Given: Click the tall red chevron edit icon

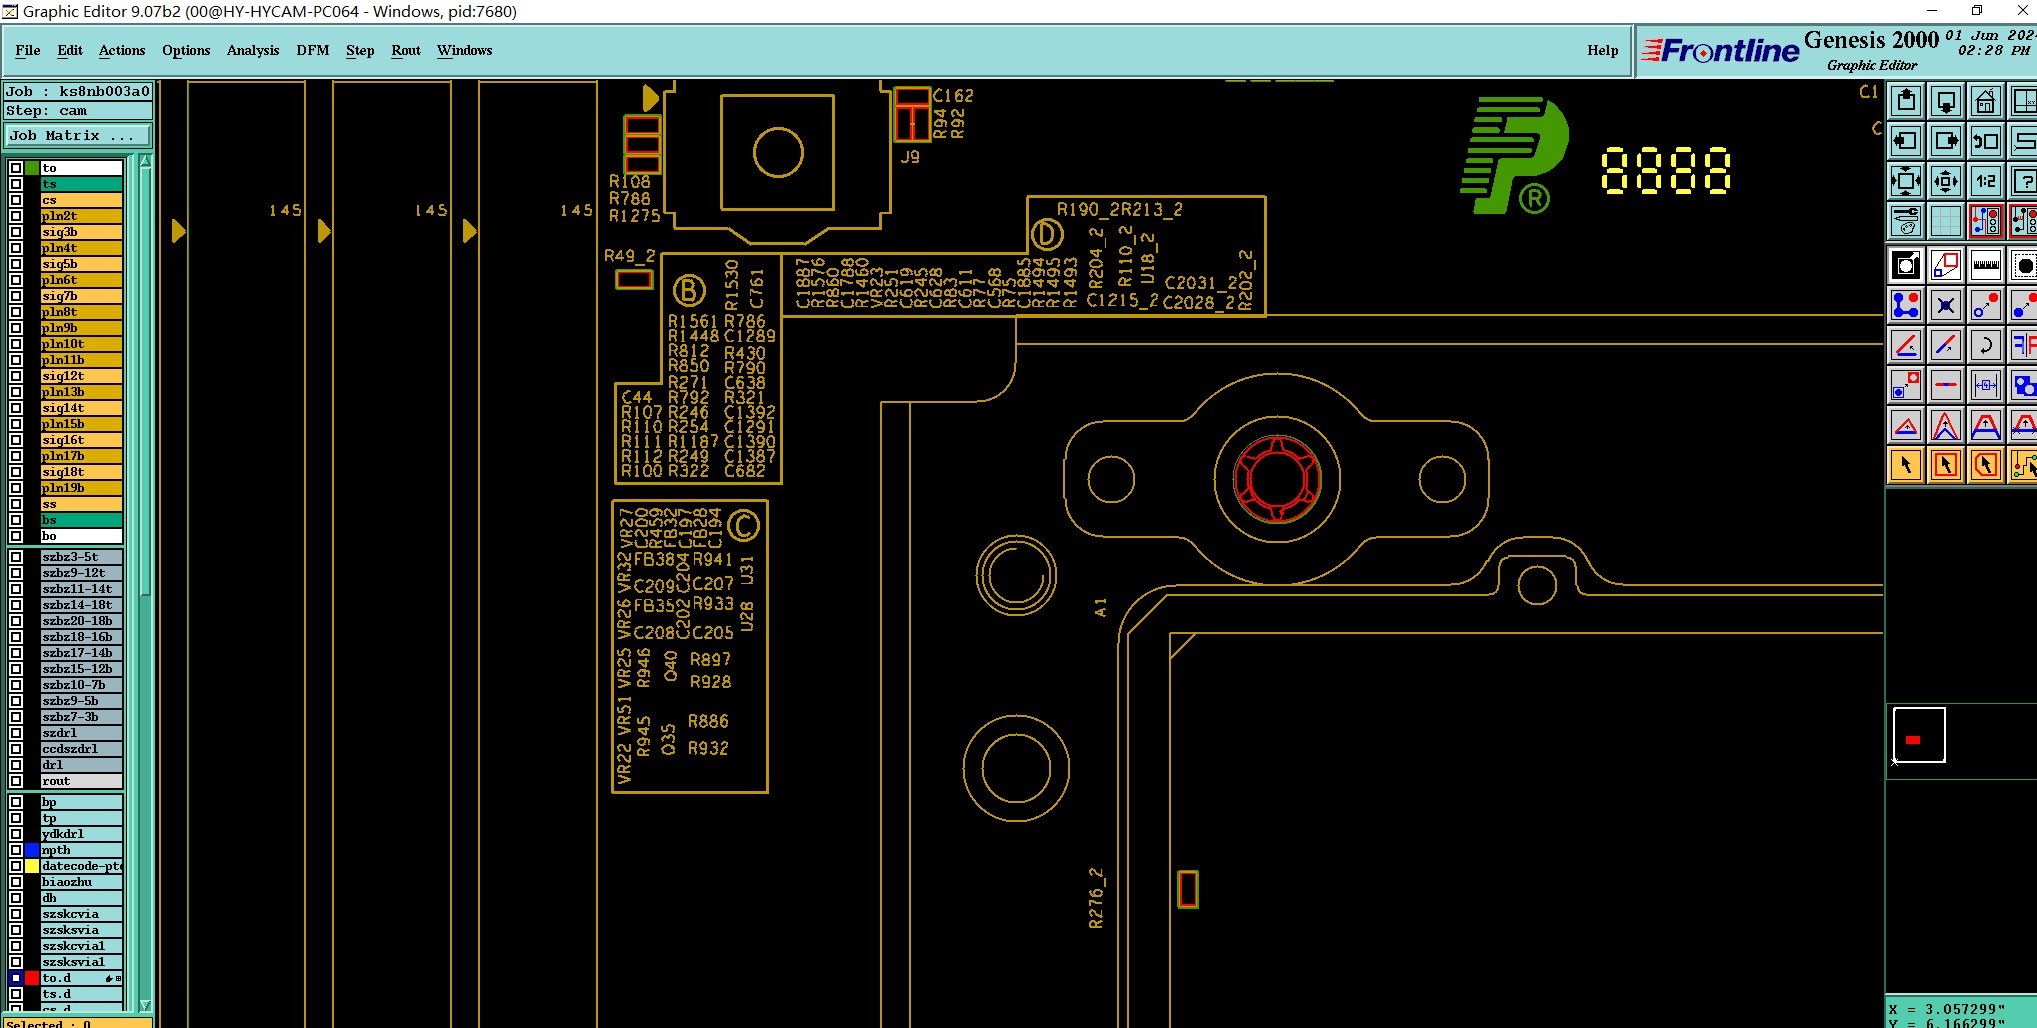Looking at the screenshot, I should [x=1946, y=425].
